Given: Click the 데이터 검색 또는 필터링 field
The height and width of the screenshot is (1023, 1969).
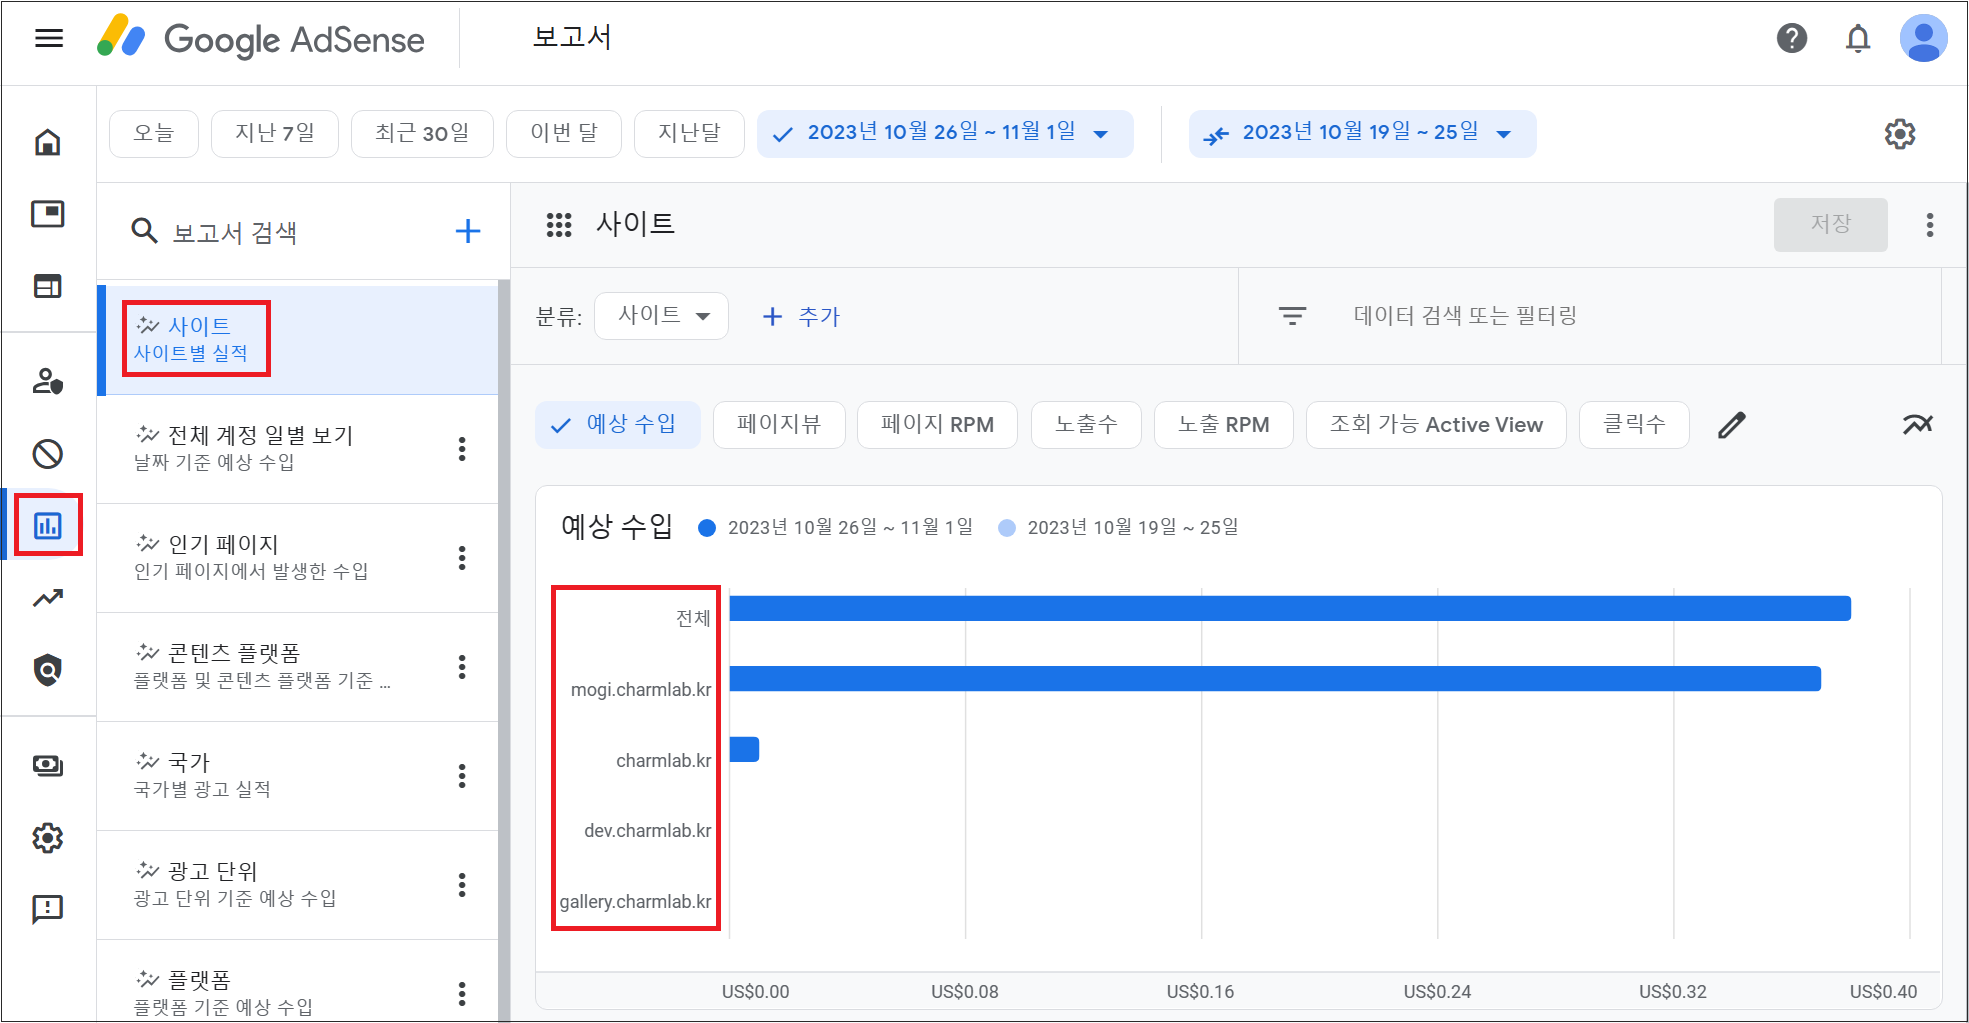Looking at the screenshot, I should point(1465,316).
